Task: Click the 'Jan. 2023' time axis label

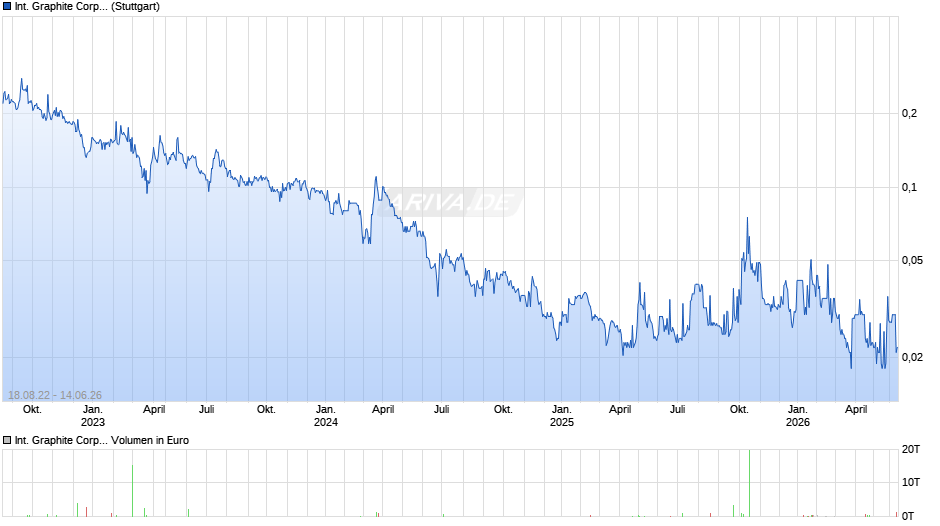Action: [x=93, y=416]
